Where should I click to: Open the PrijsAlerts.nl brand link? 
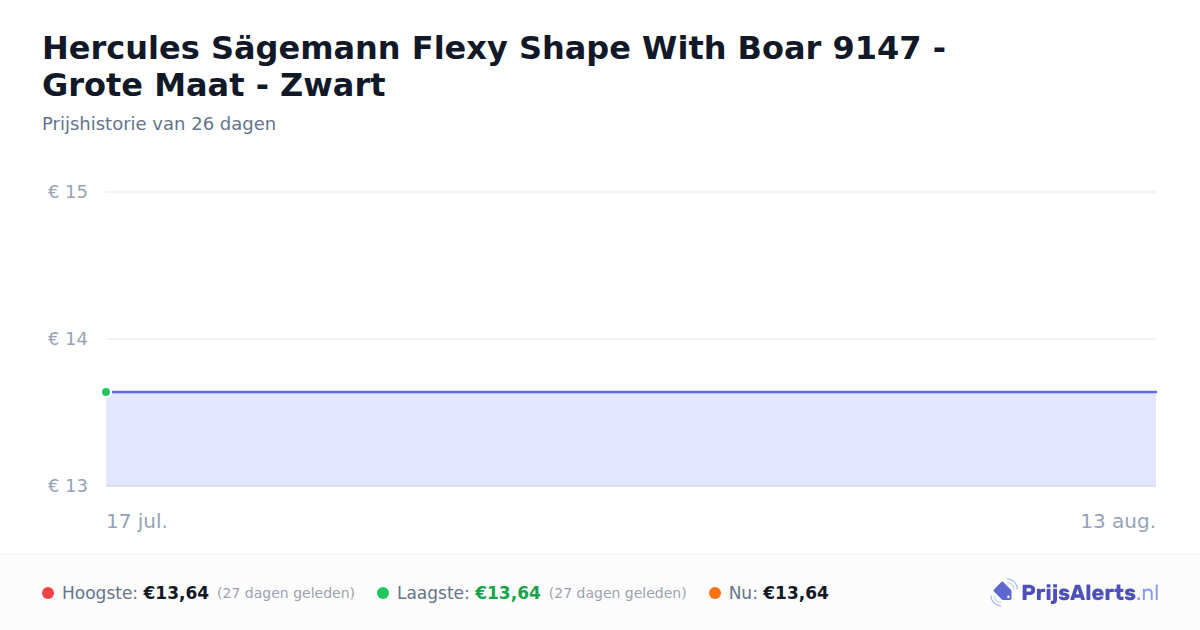[1075, 593]
